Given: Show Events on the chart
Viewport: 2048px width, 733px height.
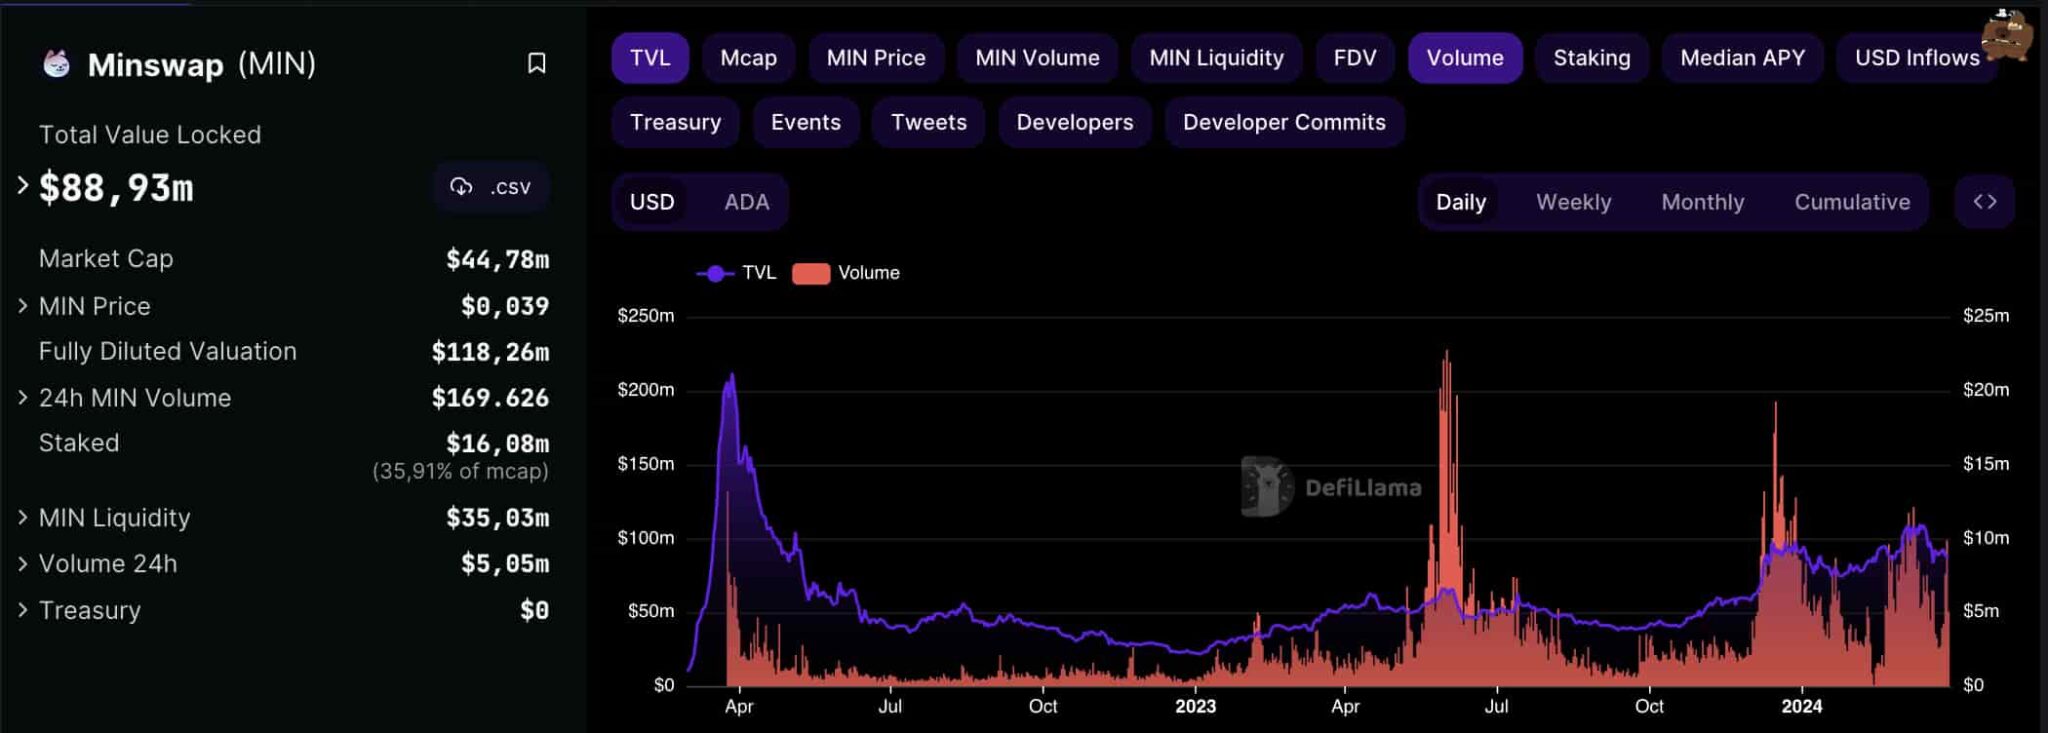Looking at the screenshot, I should coord(805,122).
